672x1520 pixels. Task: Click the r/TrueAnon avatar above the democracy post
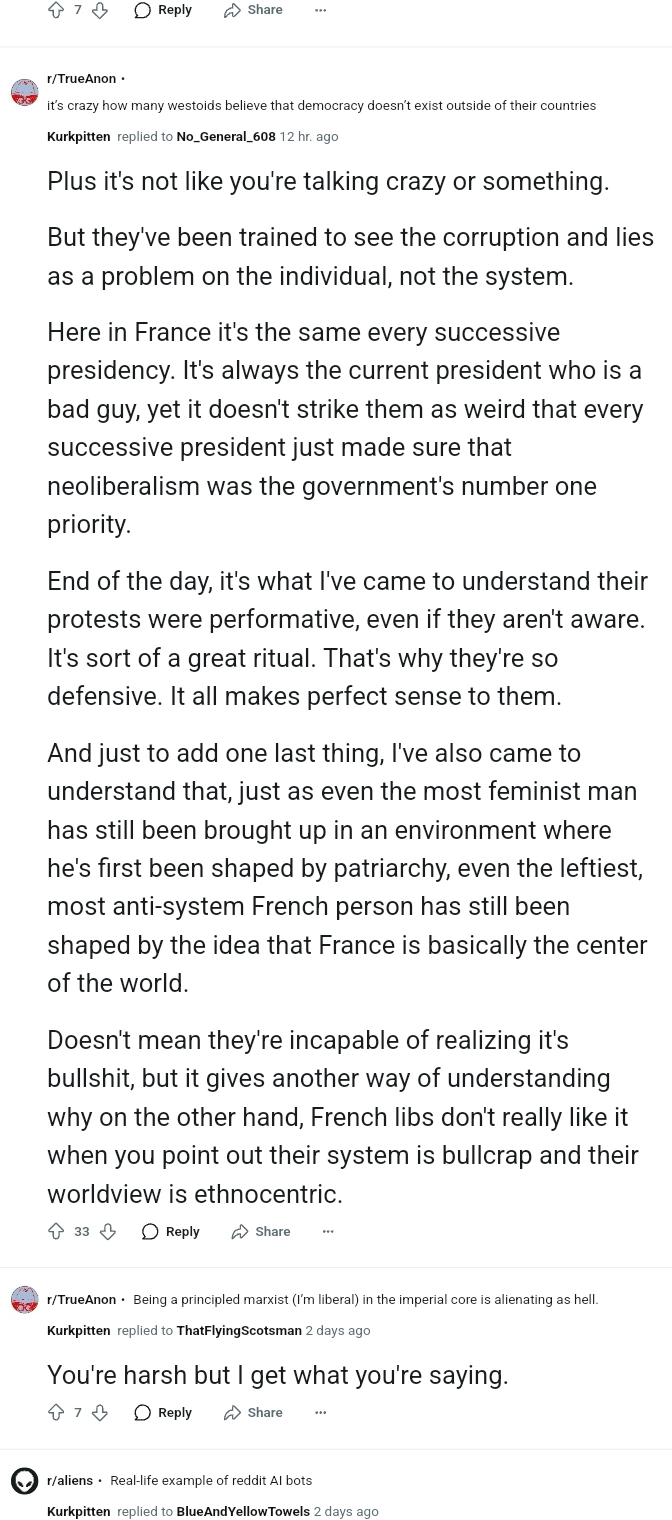pyautogui.click(x=24, y=92)
